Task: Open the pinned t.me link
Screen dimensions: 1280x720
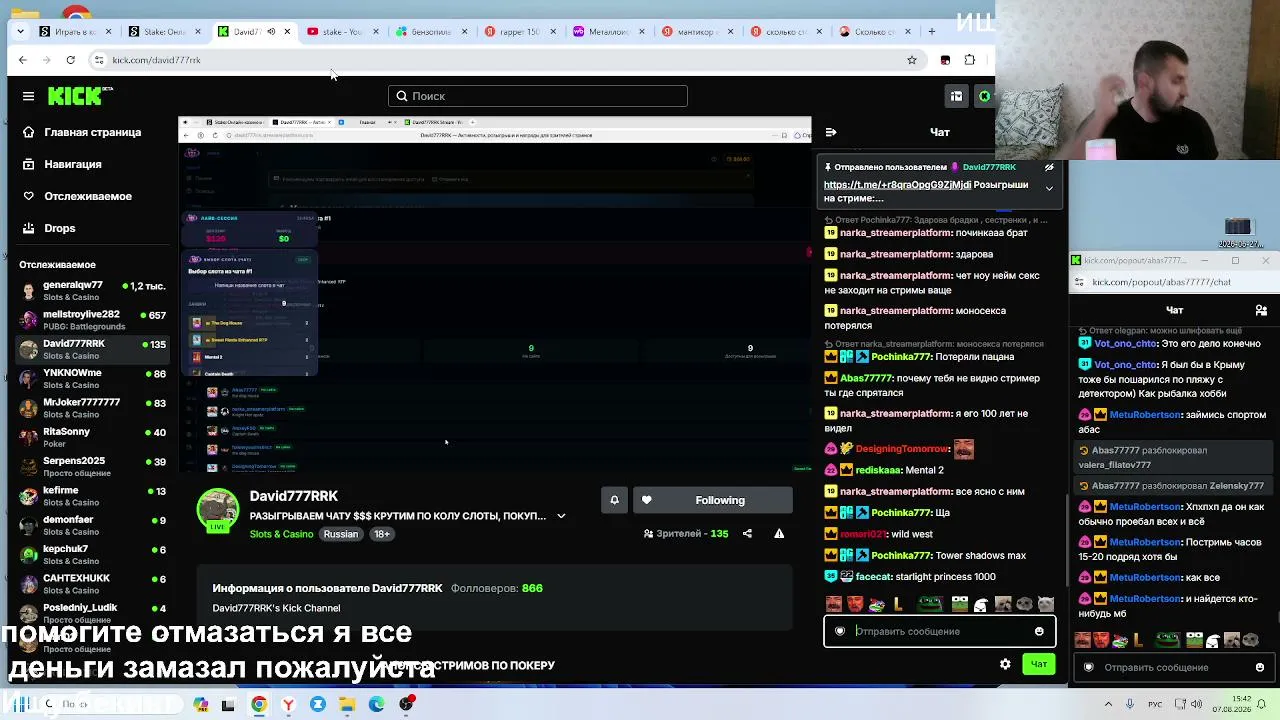Action: point(897,185)
